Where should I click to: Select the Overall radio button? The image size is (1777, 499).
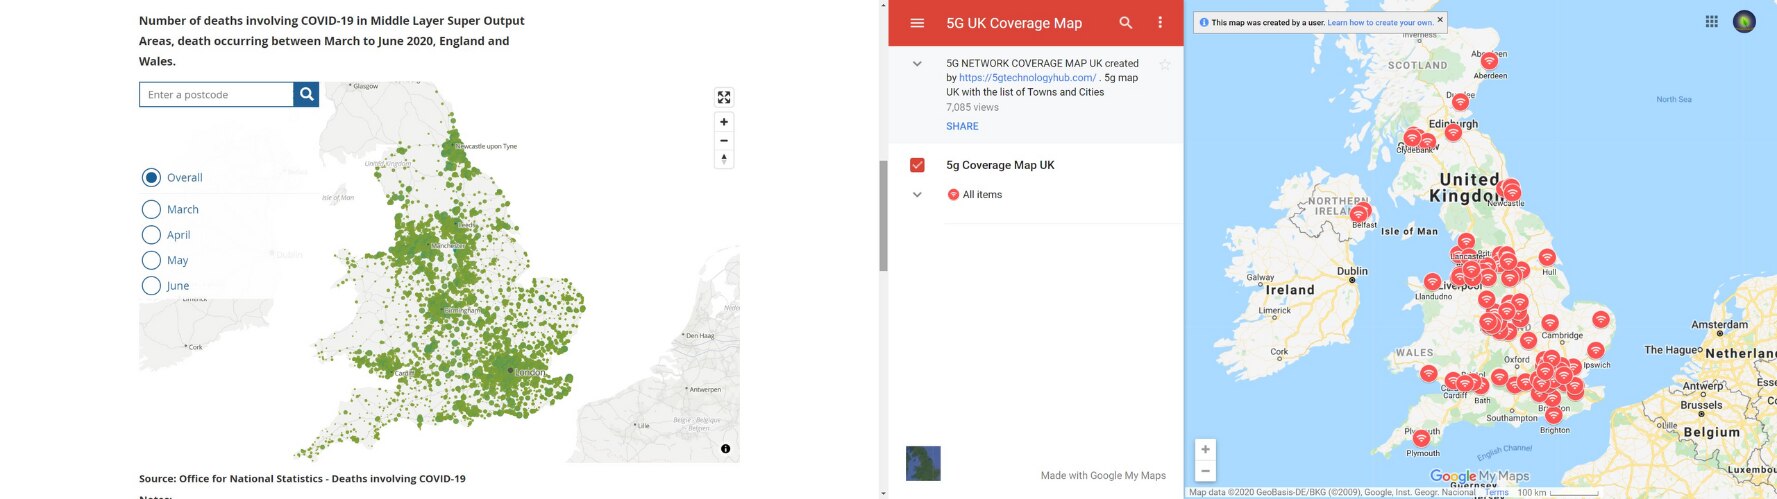(151, 178)
